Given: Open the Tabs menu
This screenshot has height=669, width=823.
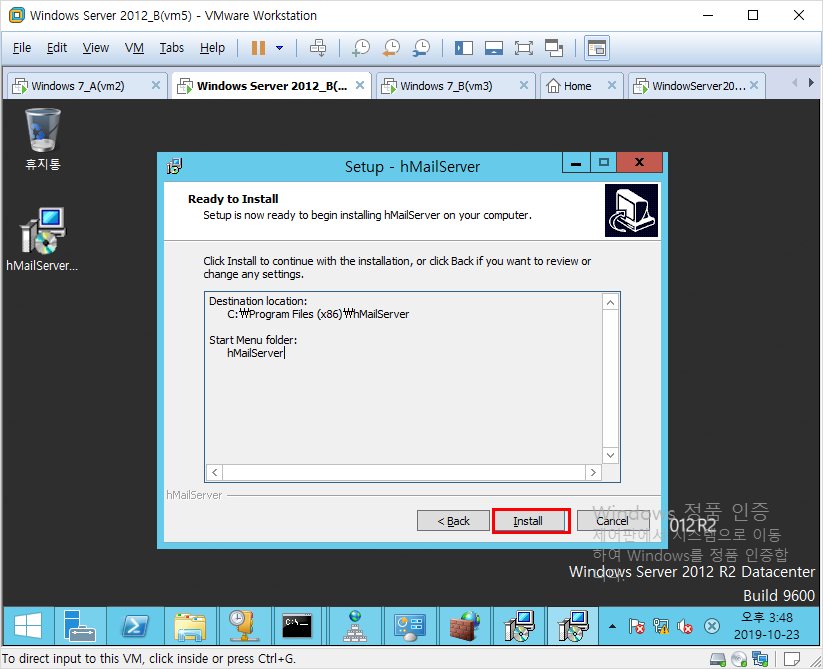Looking at the screenshot, I should (172, 48).
